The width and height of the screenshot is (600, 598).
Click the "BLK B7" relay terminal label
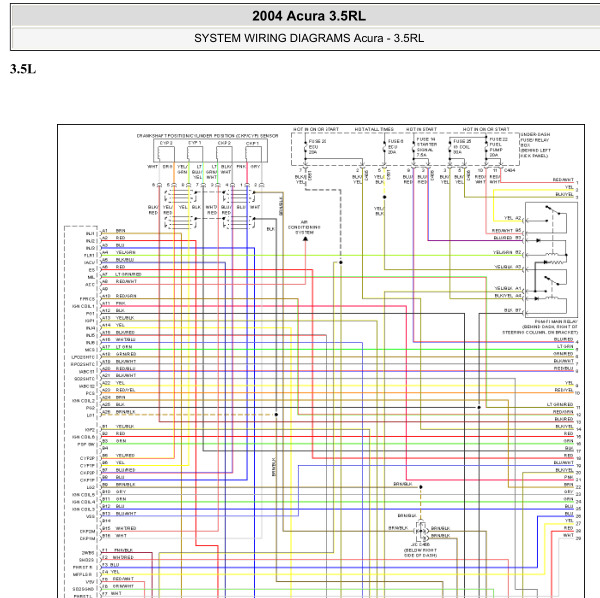(x=512, y=310)
